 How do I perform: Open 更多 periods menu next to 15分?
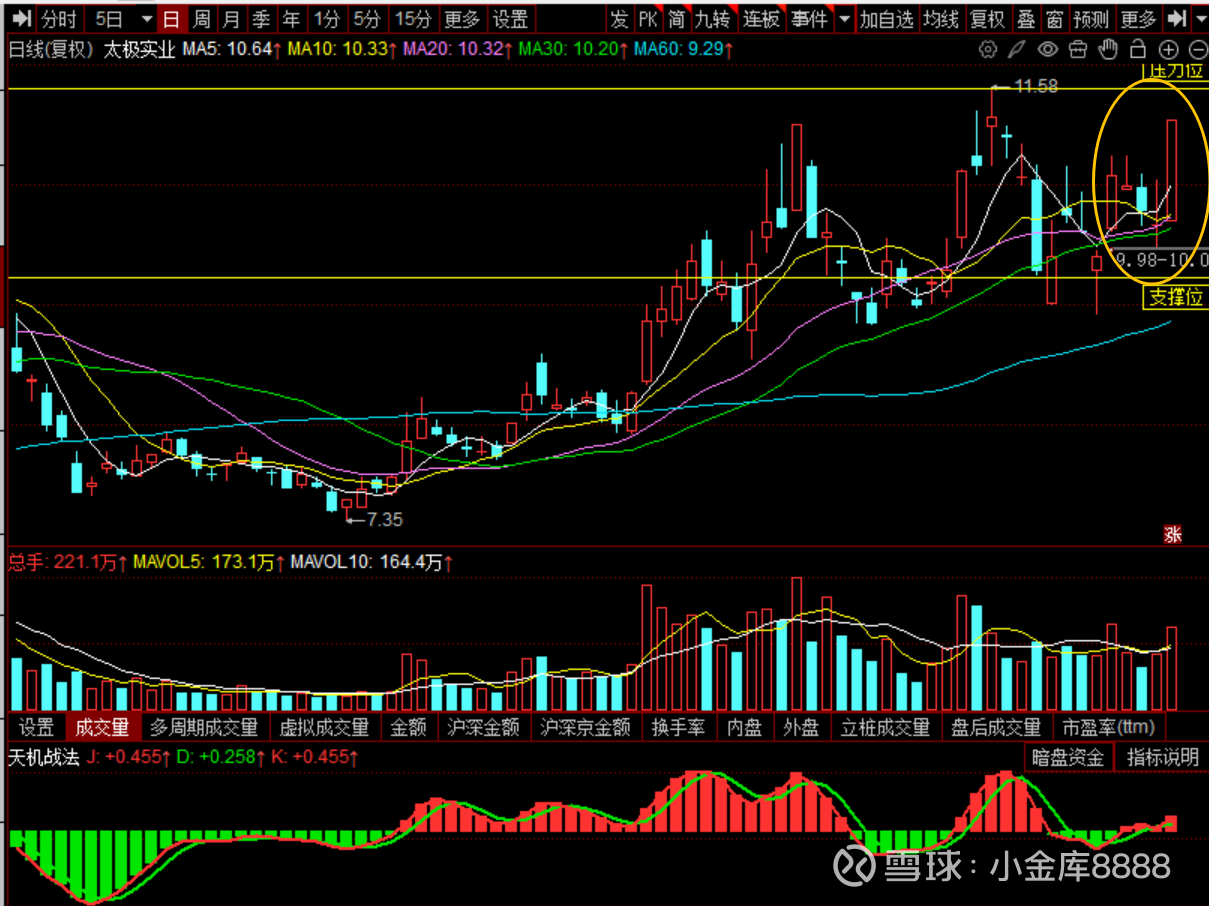point(462,19)
